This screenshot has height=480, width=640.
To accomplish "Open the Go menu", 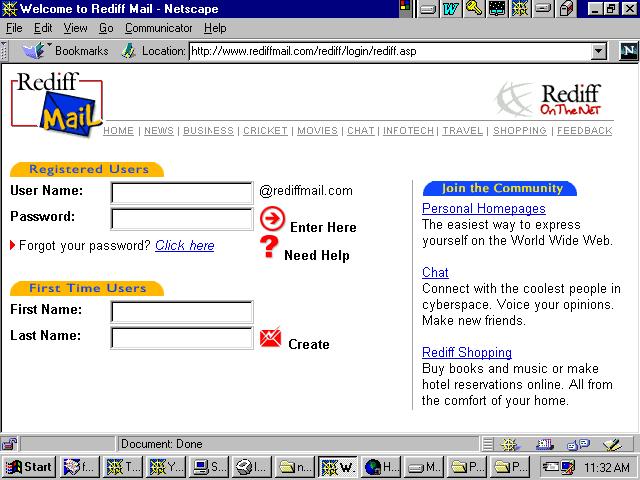I will coord(106,28).
